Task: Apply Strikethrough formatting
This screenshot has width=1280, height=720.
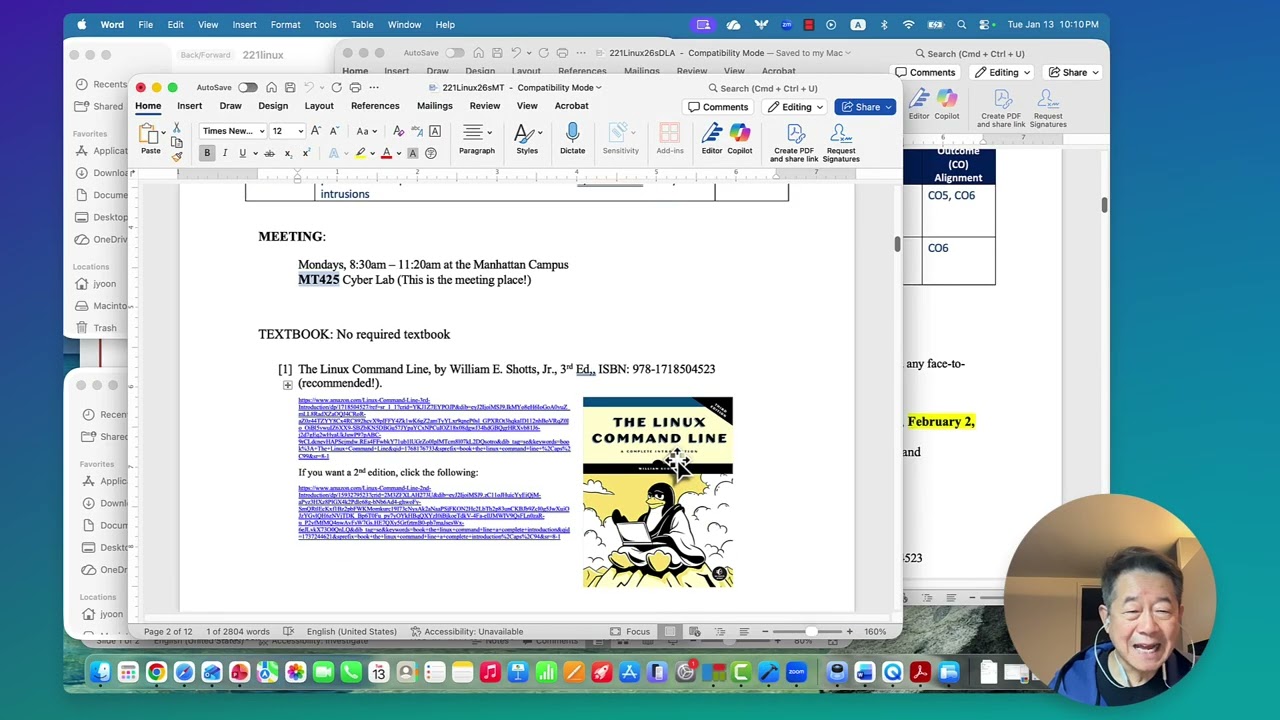Action: pyautogui.click(x=269, y=153)
